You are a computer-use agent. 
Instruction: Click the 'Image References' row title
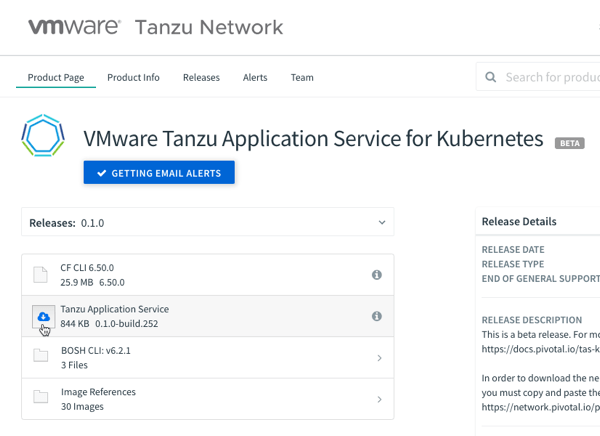pos(98,392)
